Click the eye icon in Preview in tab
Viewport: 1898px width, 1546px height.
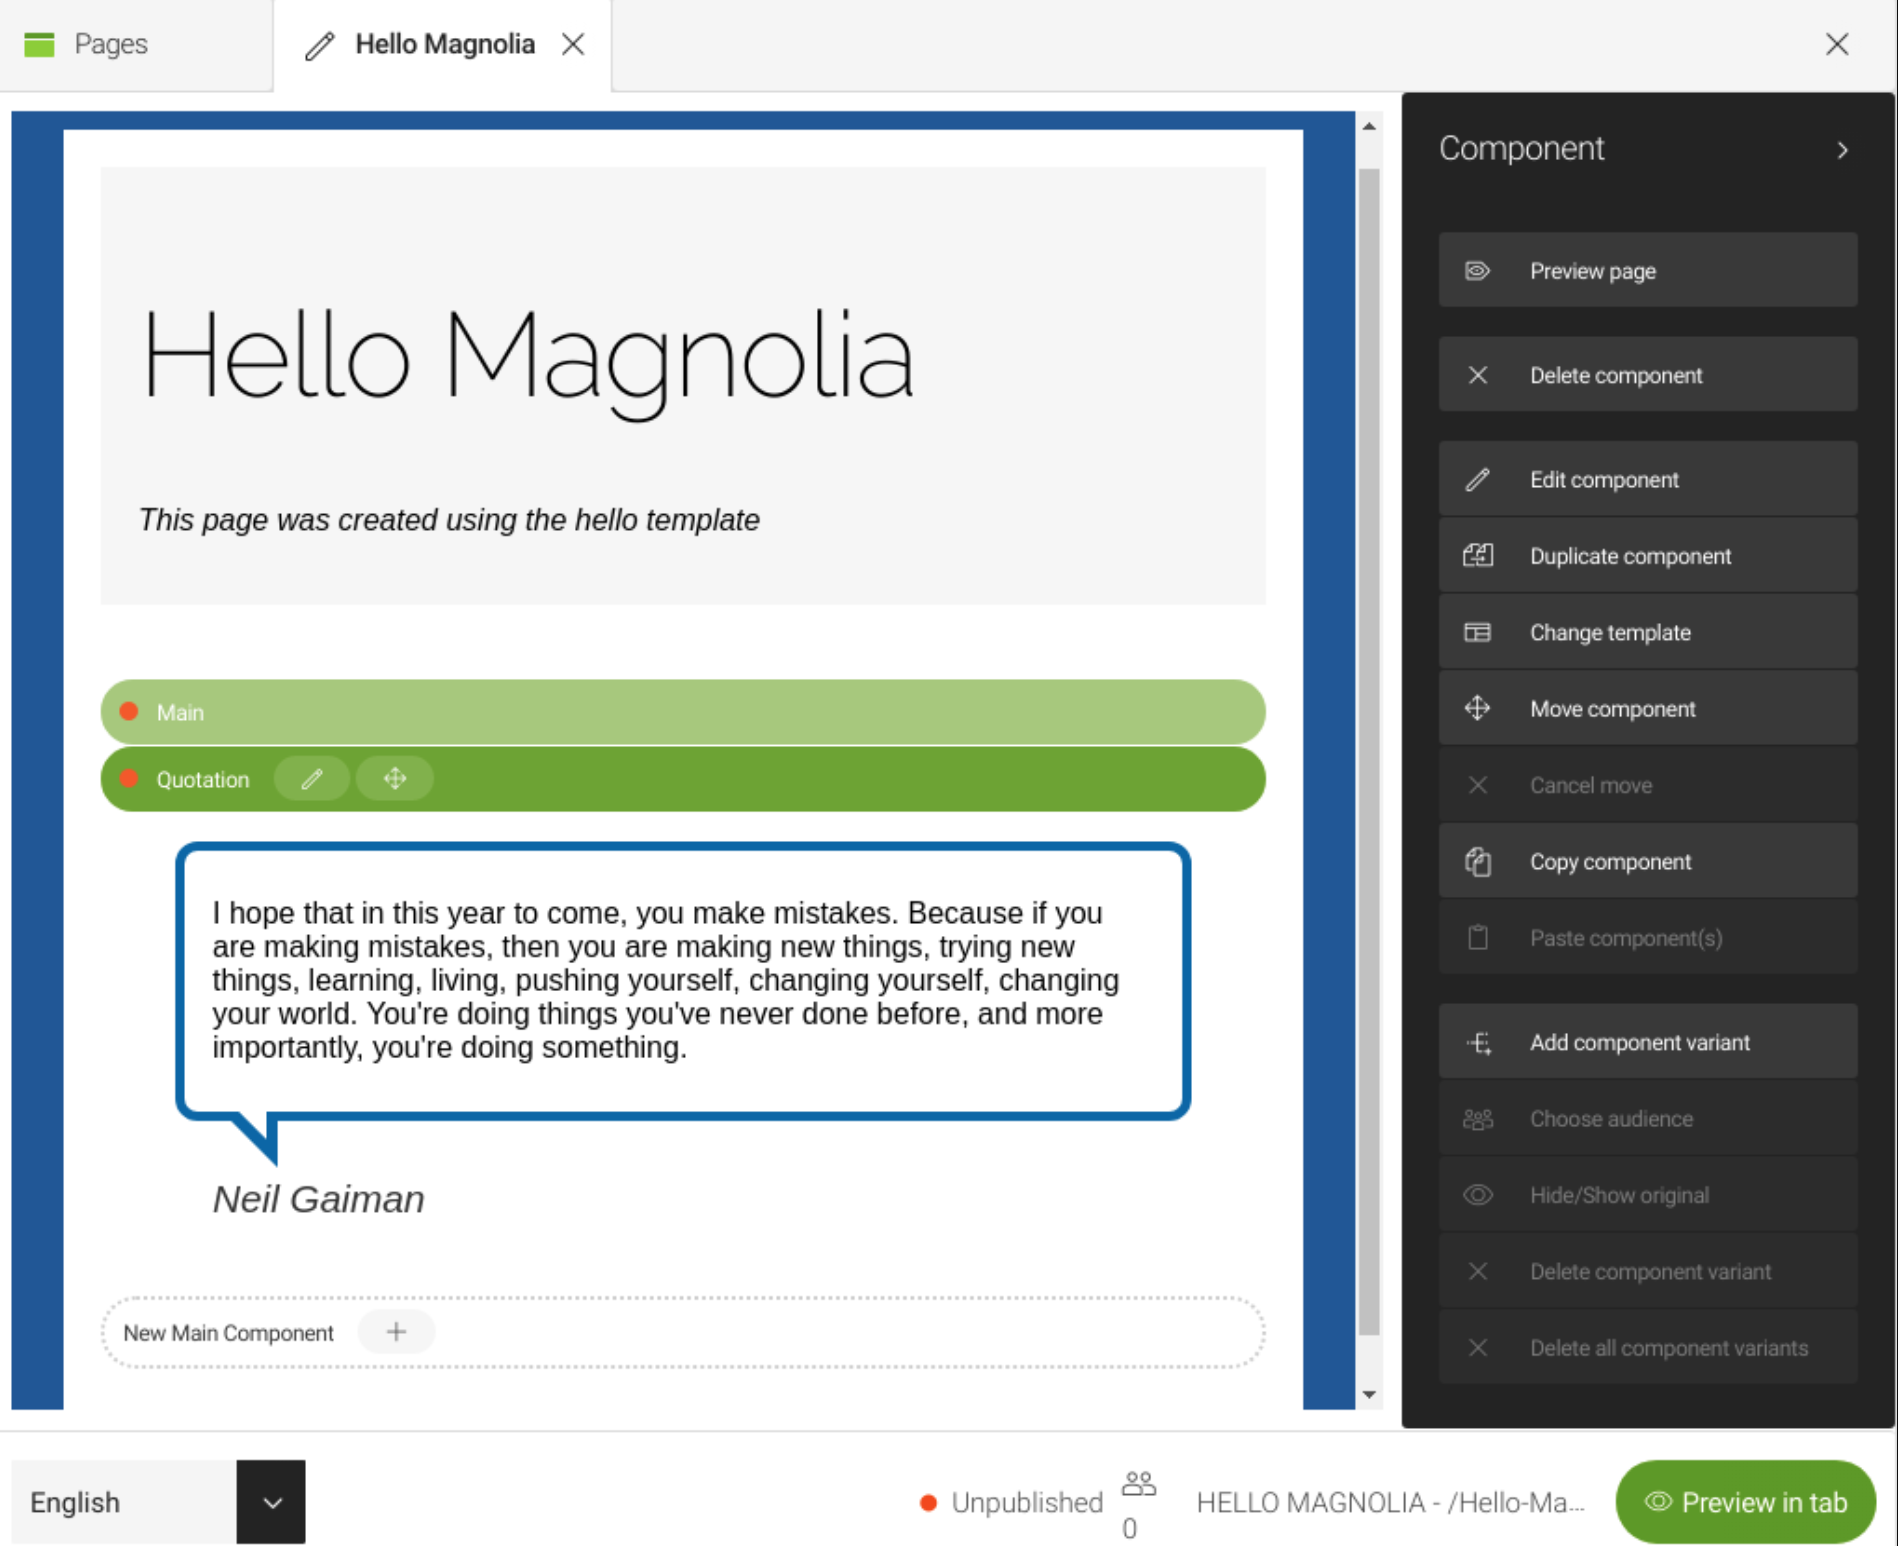[1657, 1501]
